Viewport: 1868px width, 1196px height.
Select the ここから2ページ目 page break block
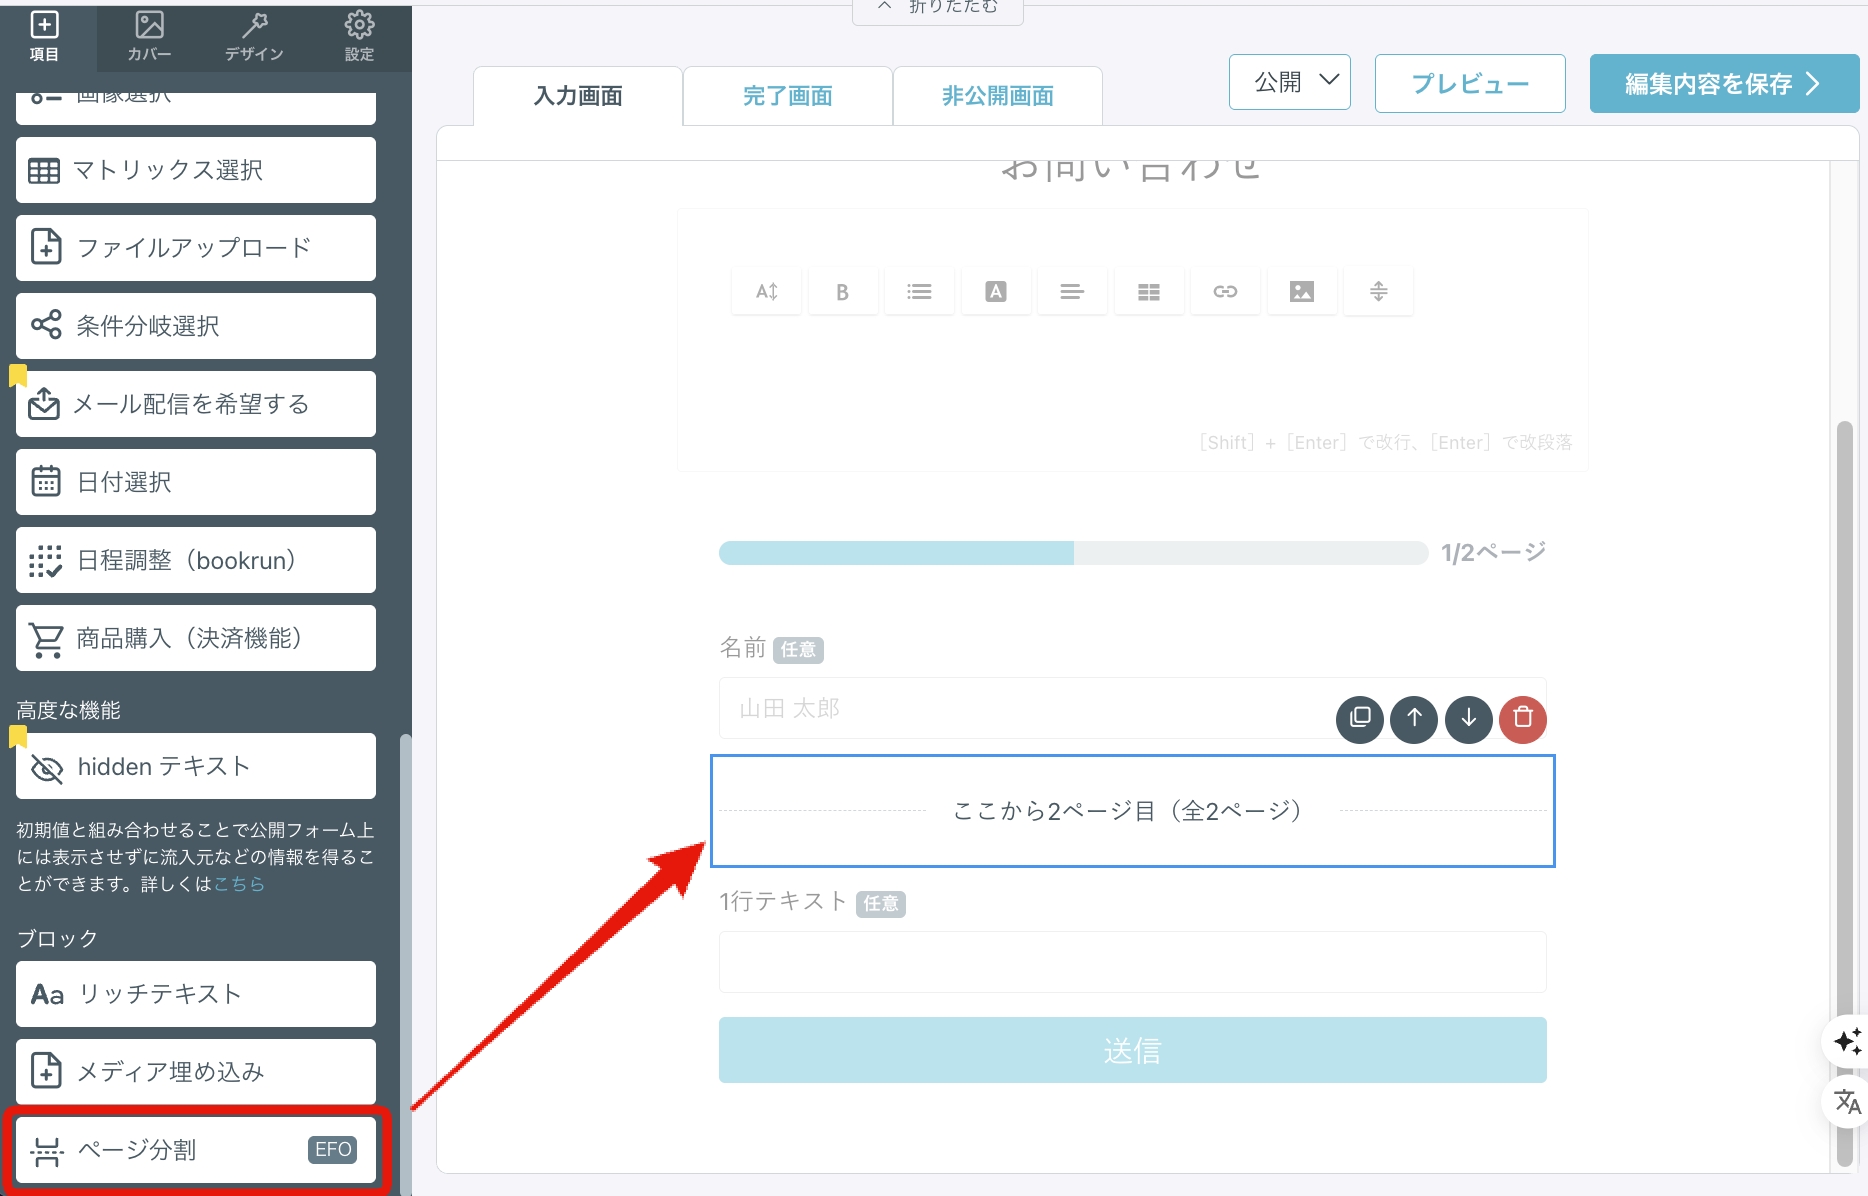click(1132, 811)
